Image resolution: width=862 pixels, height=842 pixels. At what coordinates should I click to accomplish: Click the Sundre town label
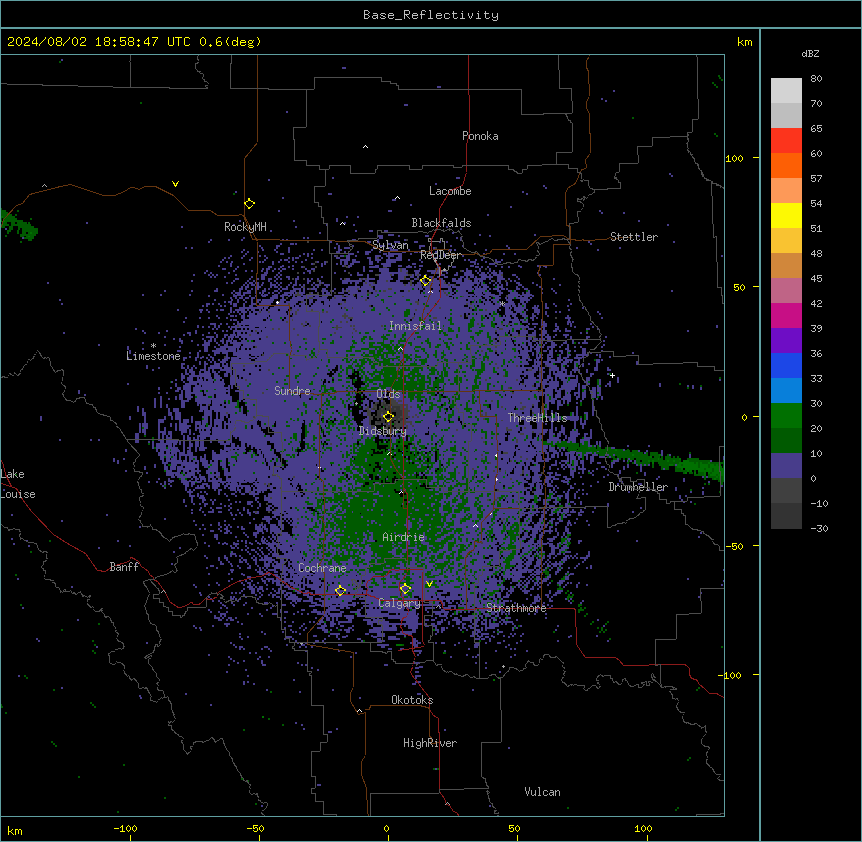pos(292,391)
